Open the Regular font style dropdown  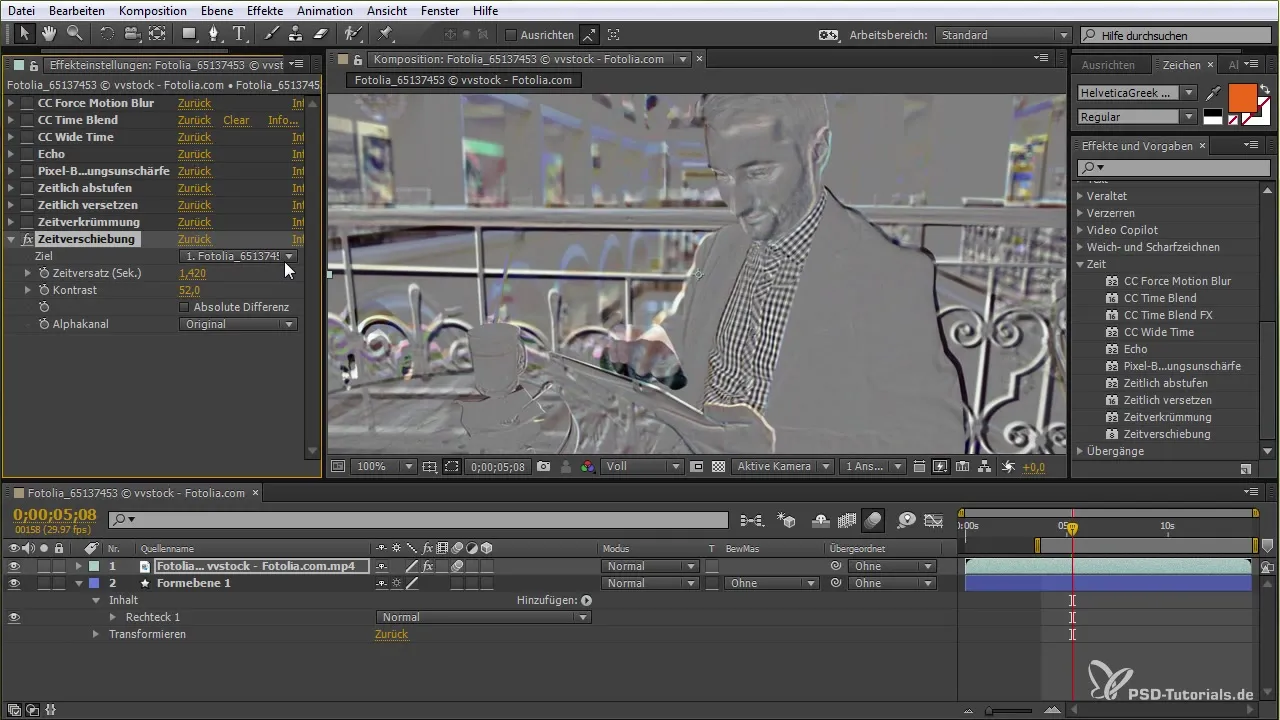(1137, 117)
